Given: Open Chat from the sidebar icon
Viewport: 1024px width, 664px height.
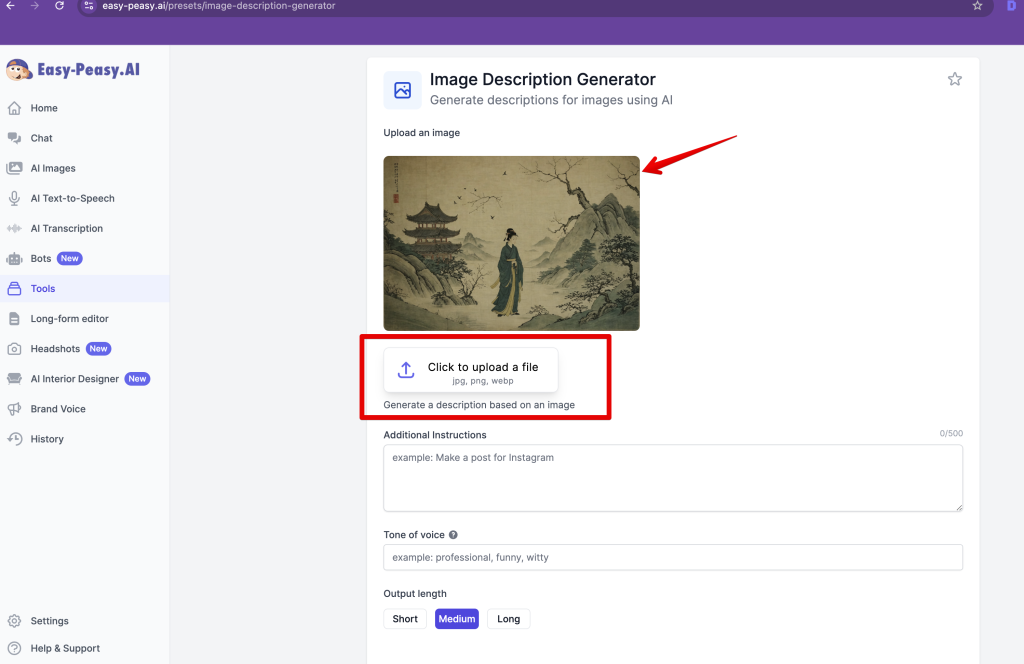Looking at the screenshot, I should (14, 138).
